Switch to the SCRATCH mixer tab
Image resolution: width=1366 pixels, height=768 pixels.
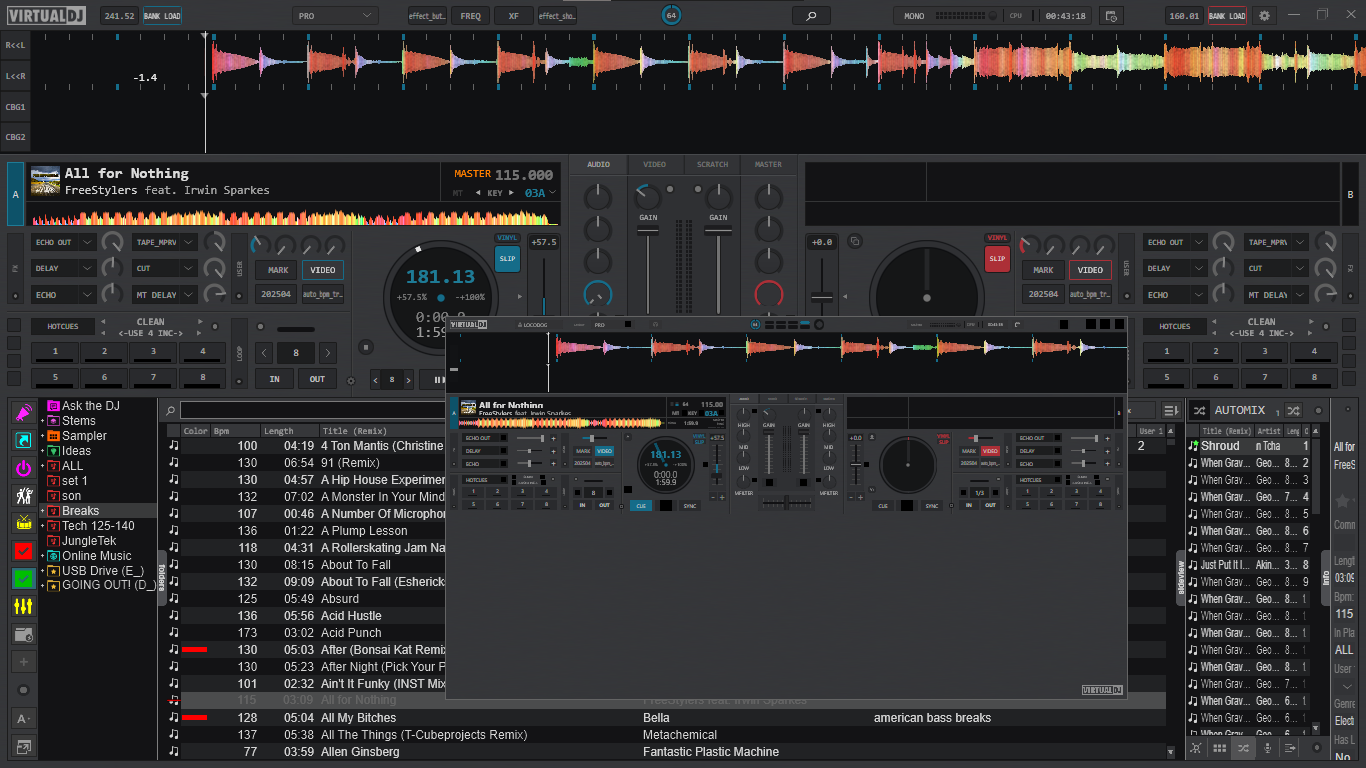click(712, 164)
